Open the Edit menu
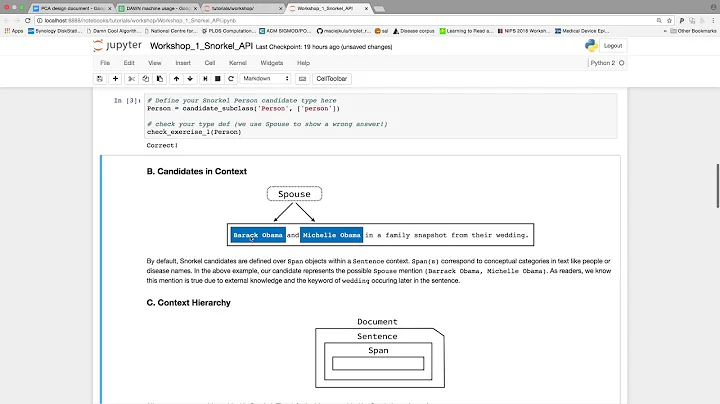The image size is (720, 404). [x=129, y=63]
